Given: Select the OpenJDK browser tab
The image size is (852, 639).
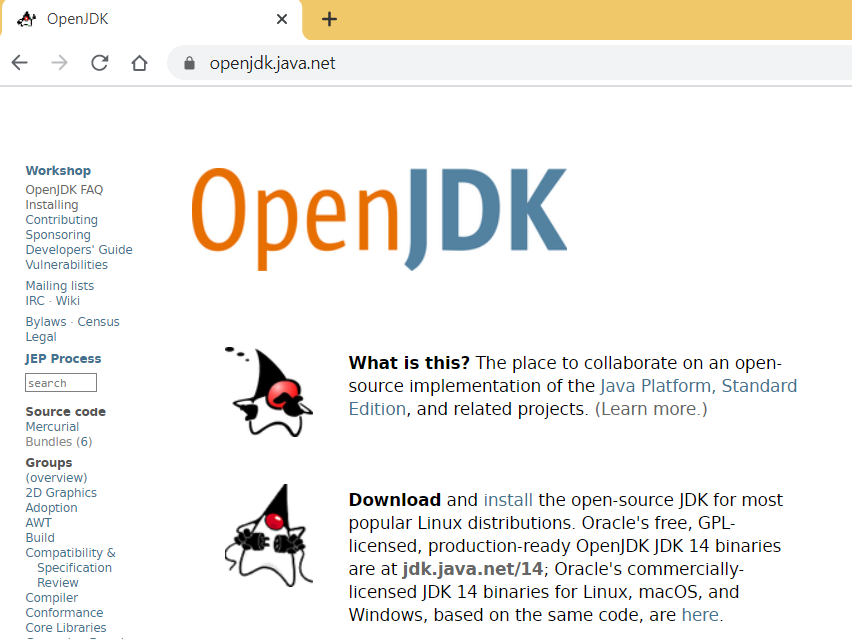Looking at the screenshot, I should tap(152, 20).
